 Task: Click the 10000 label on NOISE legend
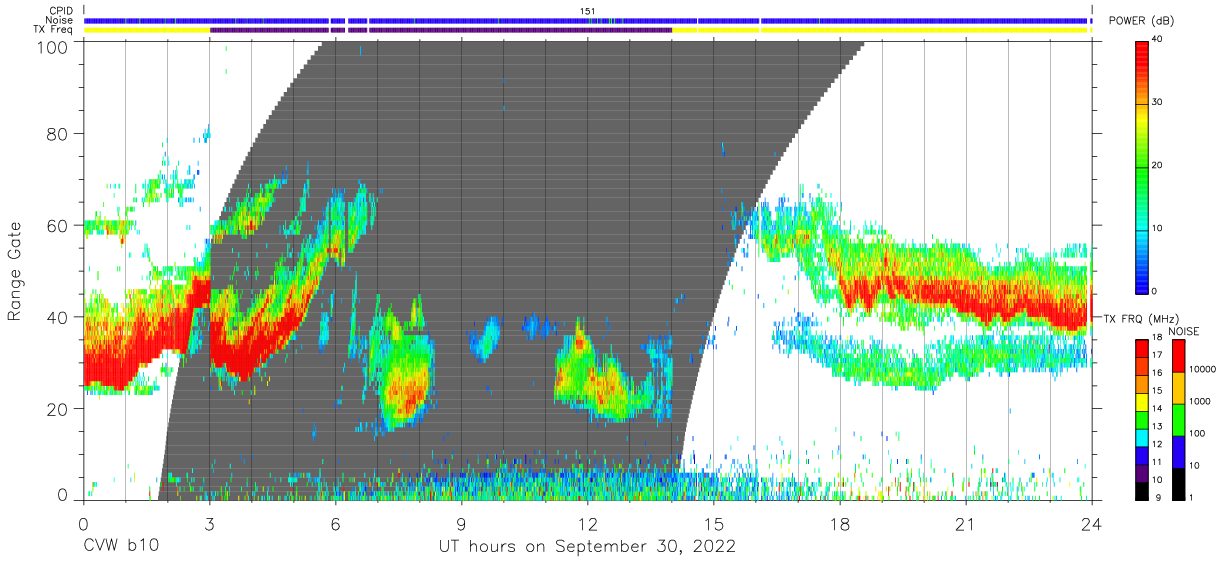[x=1202, y=370]
